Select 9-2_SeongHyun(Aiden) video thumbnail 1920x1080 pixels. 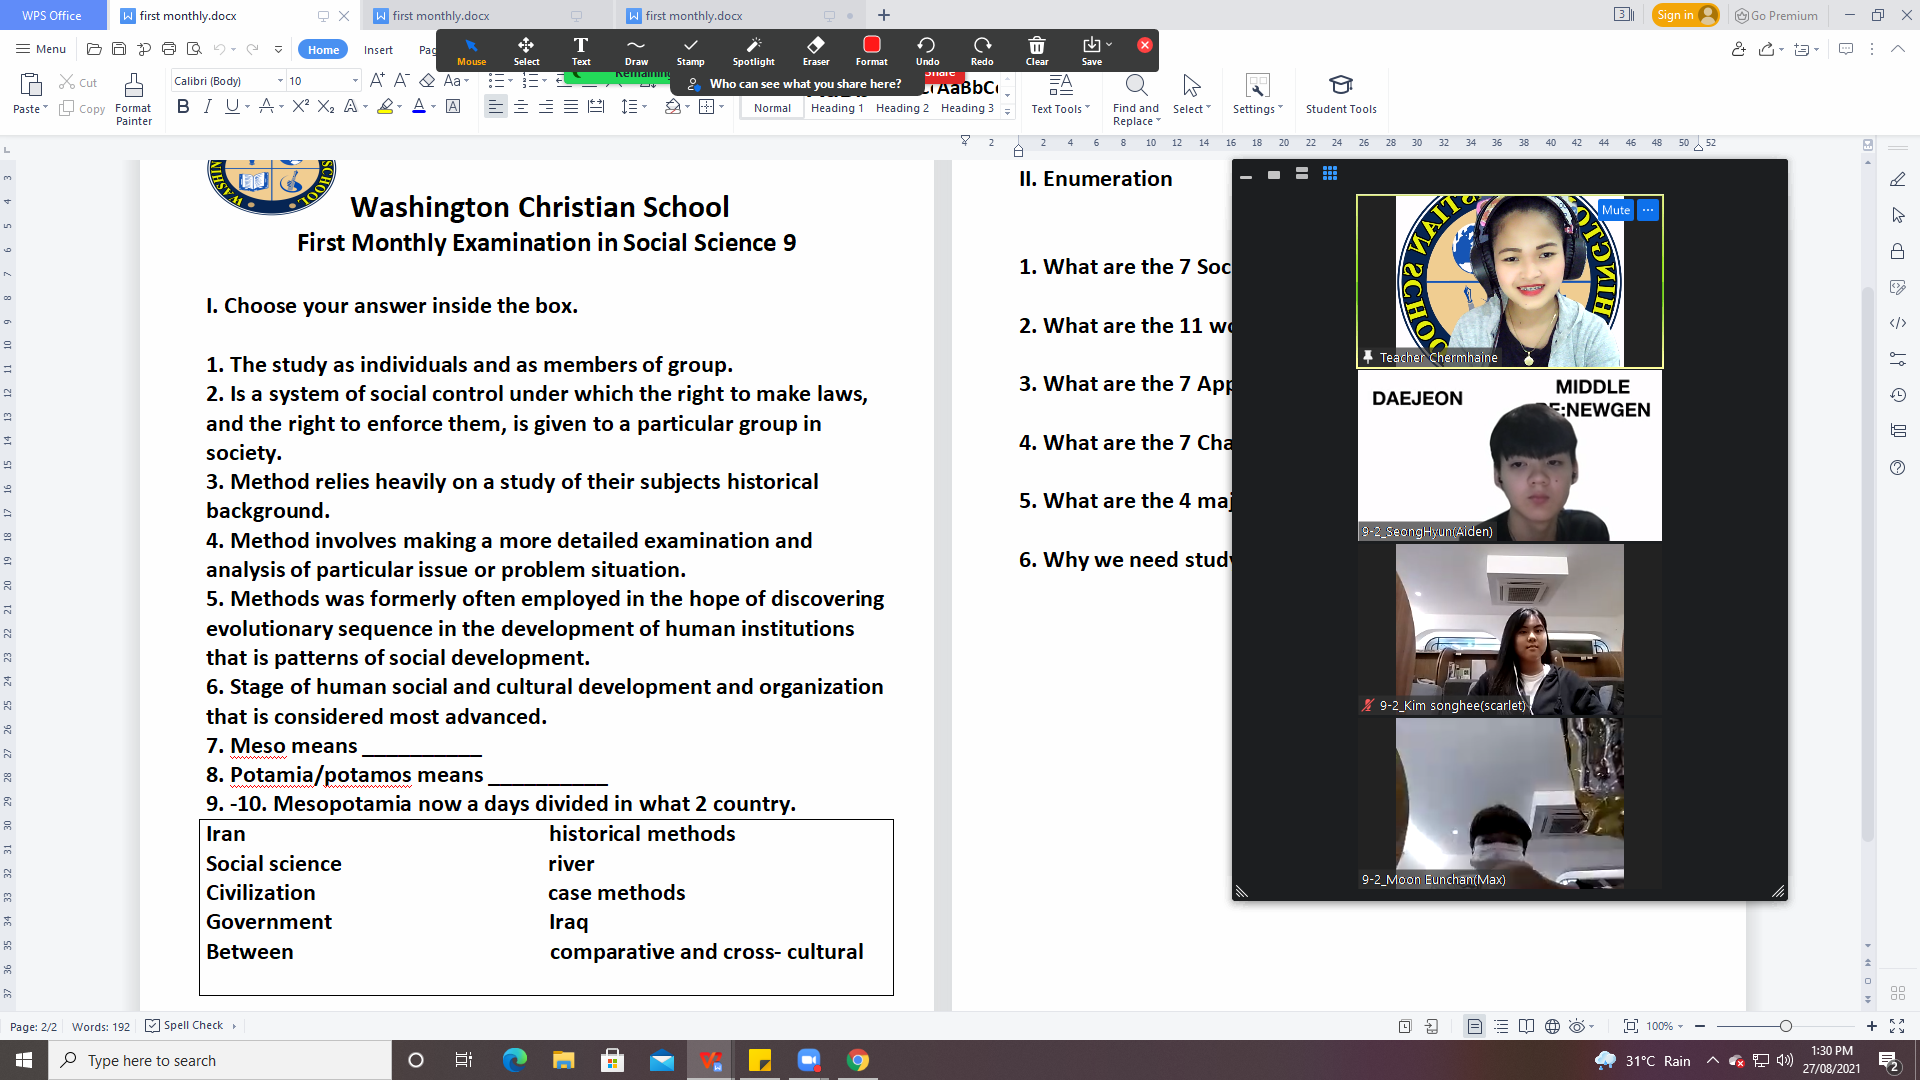(1510, 456)
